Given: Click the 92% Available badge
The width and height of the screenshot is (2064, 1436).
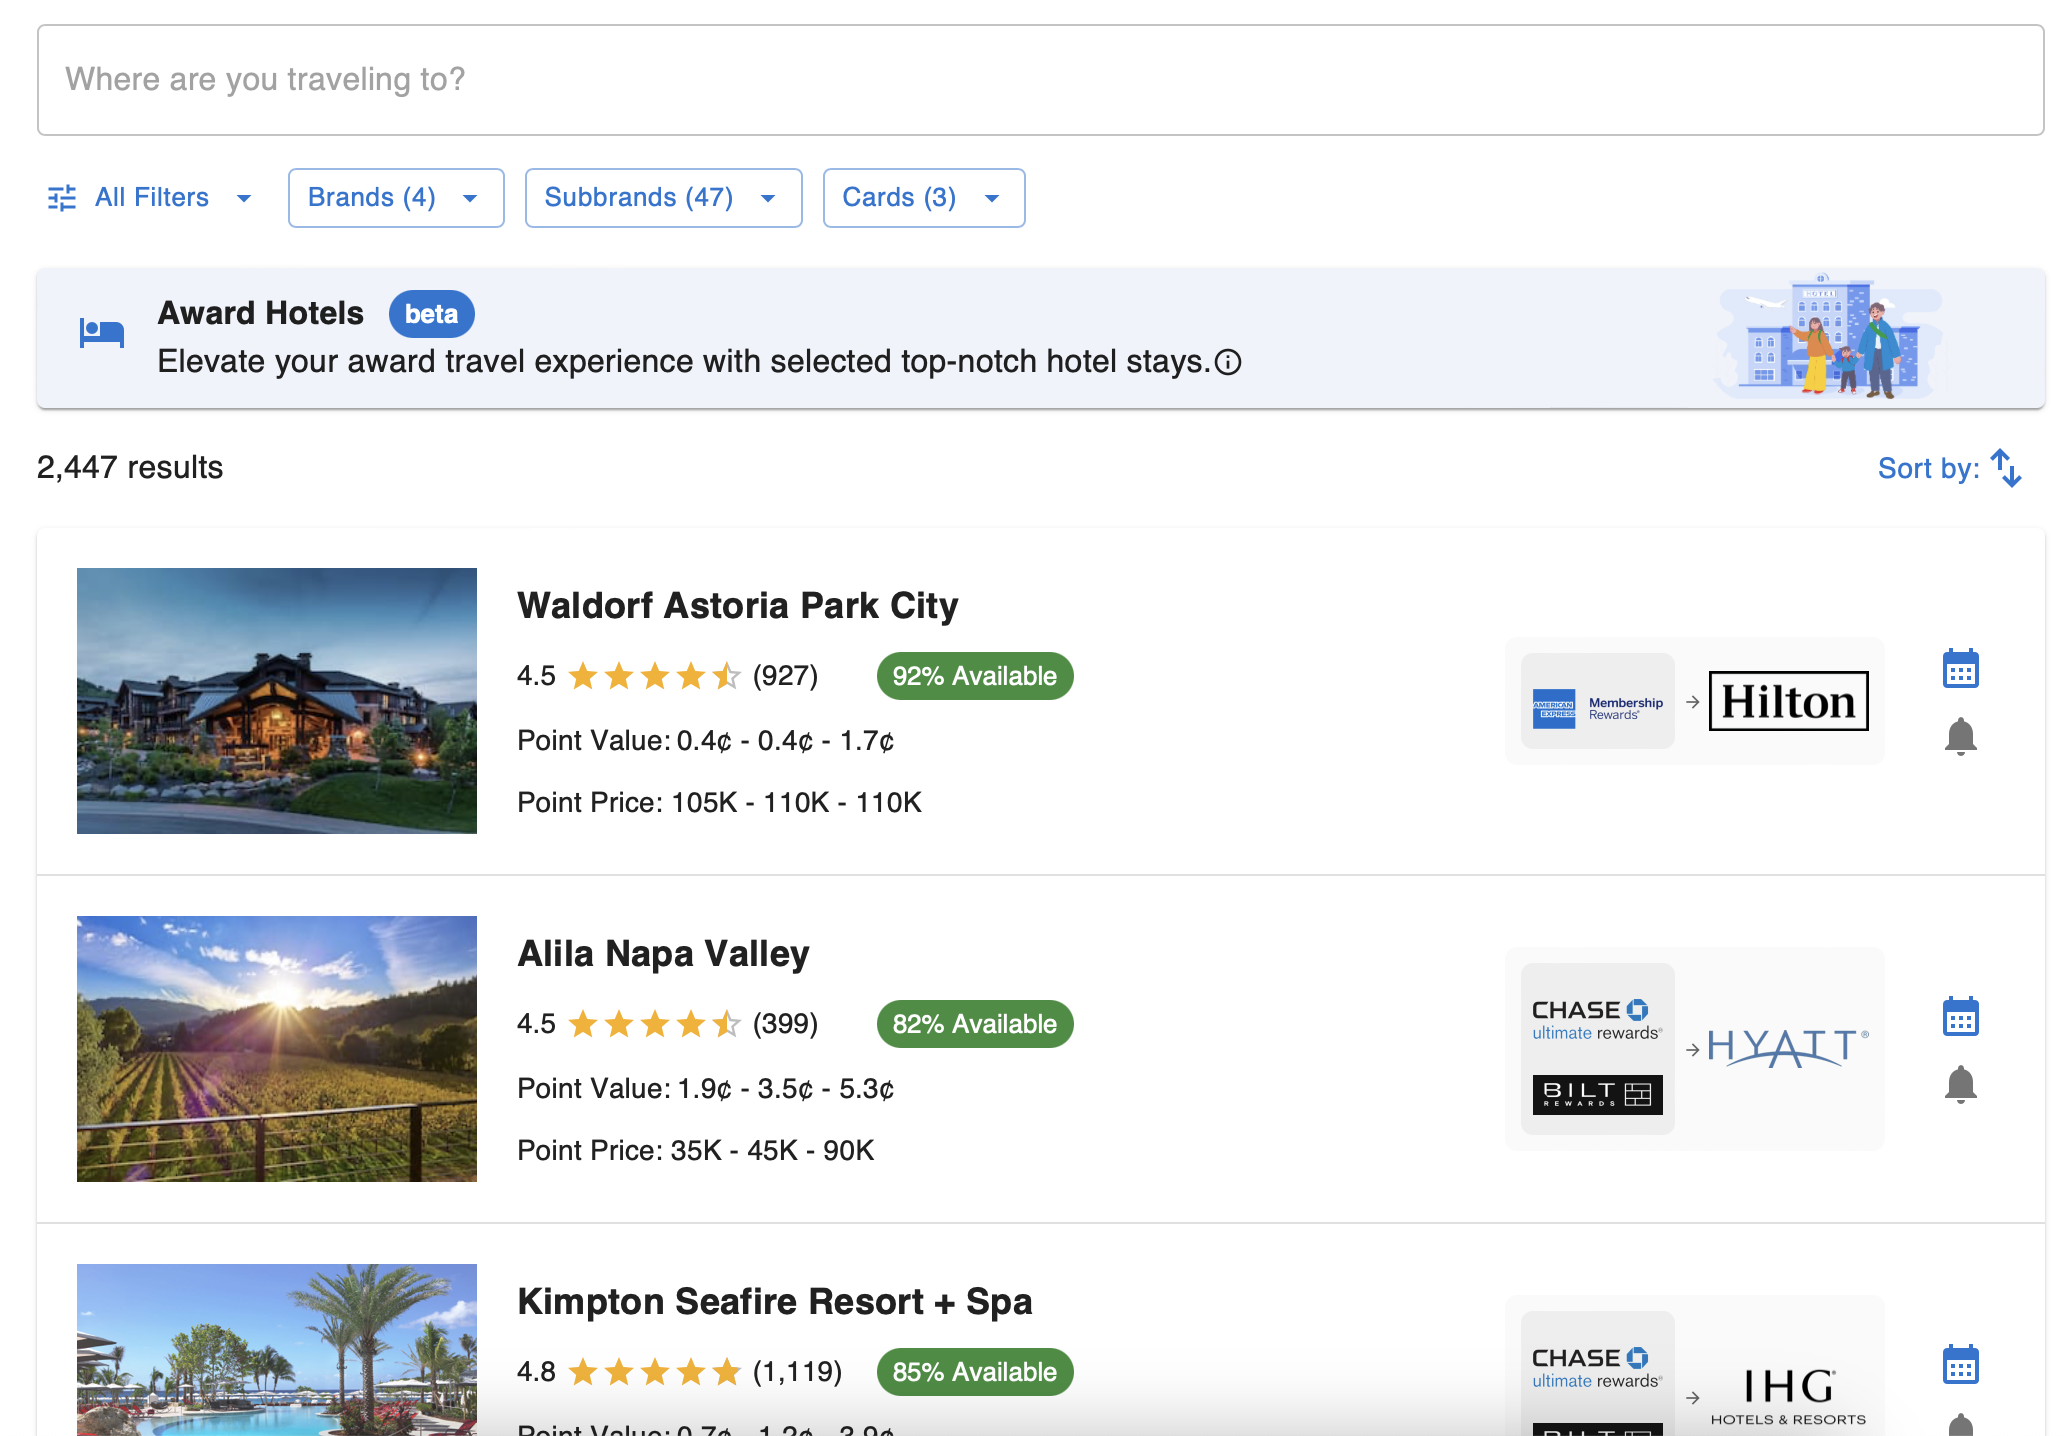Looking at the screenshot, I should pos(975,676).
